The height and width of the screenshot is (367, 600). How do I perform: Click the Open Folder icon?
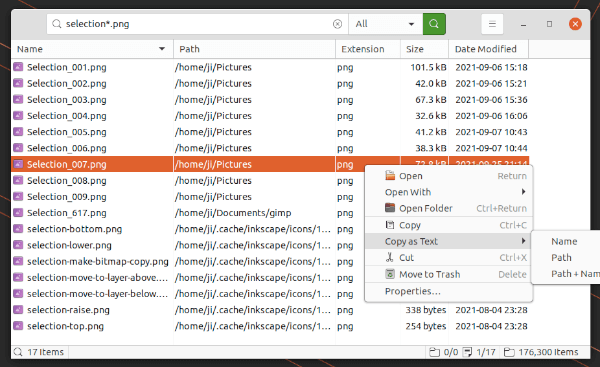tap(390, 208)
